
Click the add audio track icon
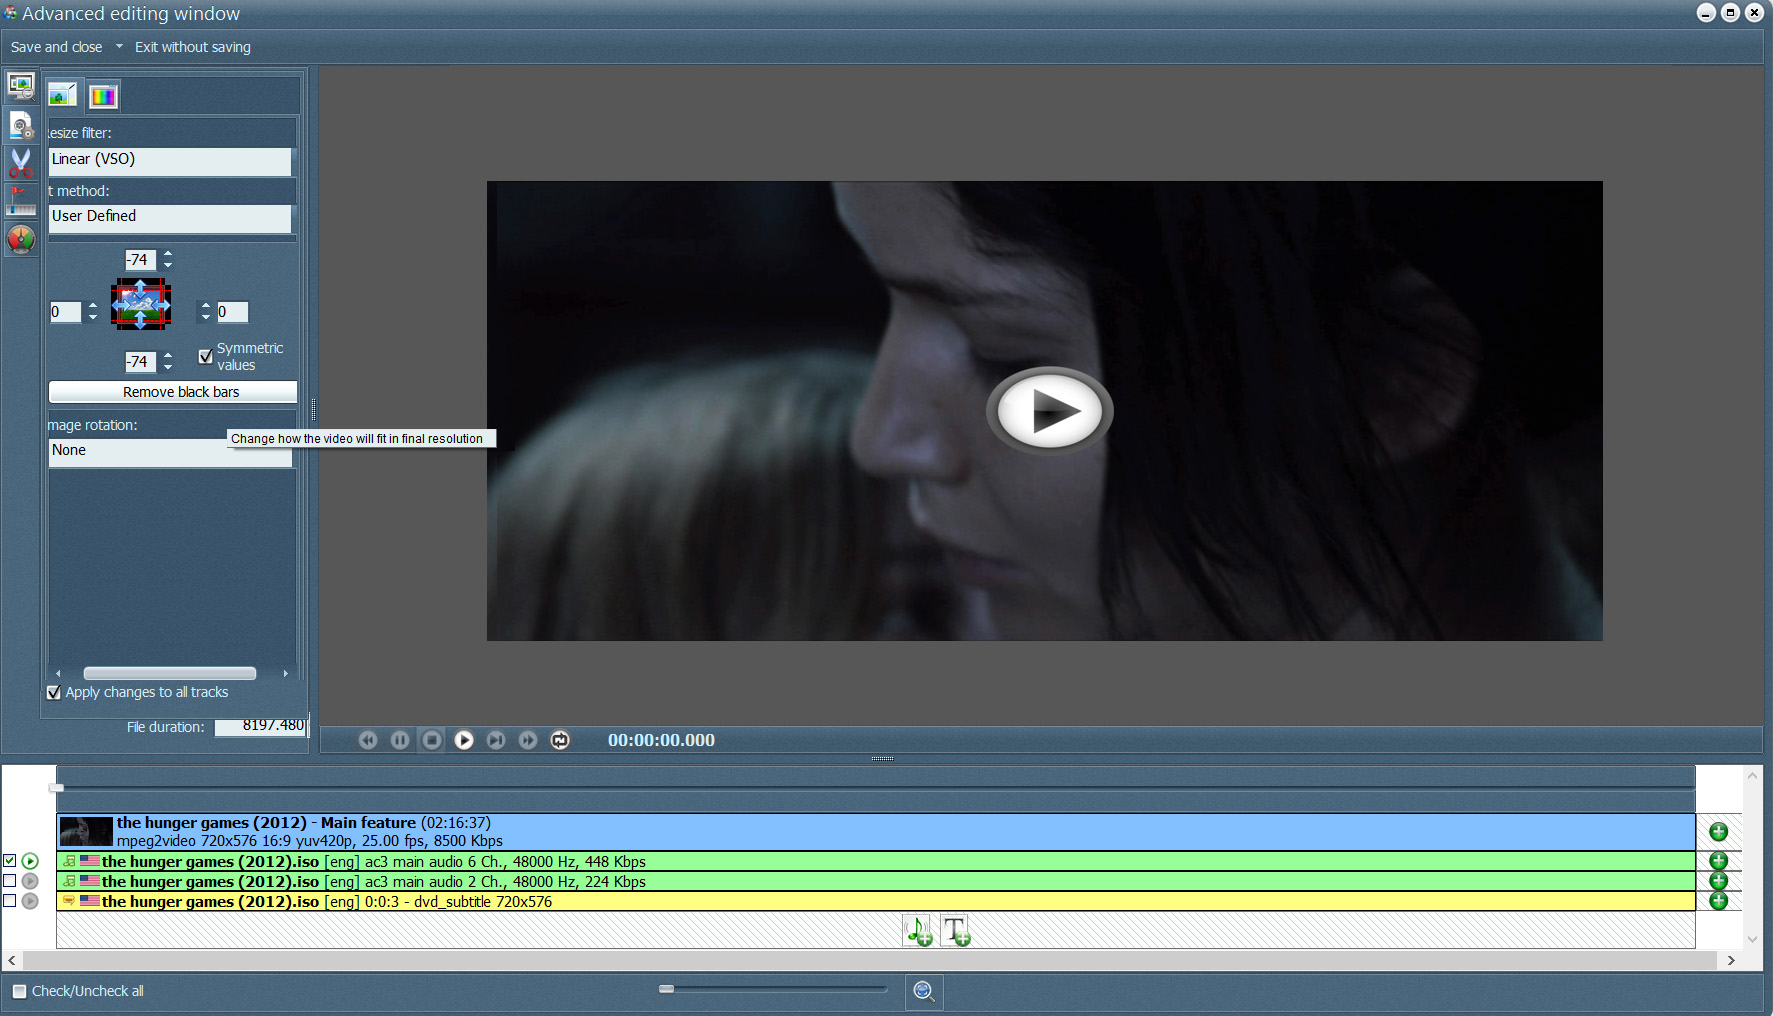[x=918, y=931]
